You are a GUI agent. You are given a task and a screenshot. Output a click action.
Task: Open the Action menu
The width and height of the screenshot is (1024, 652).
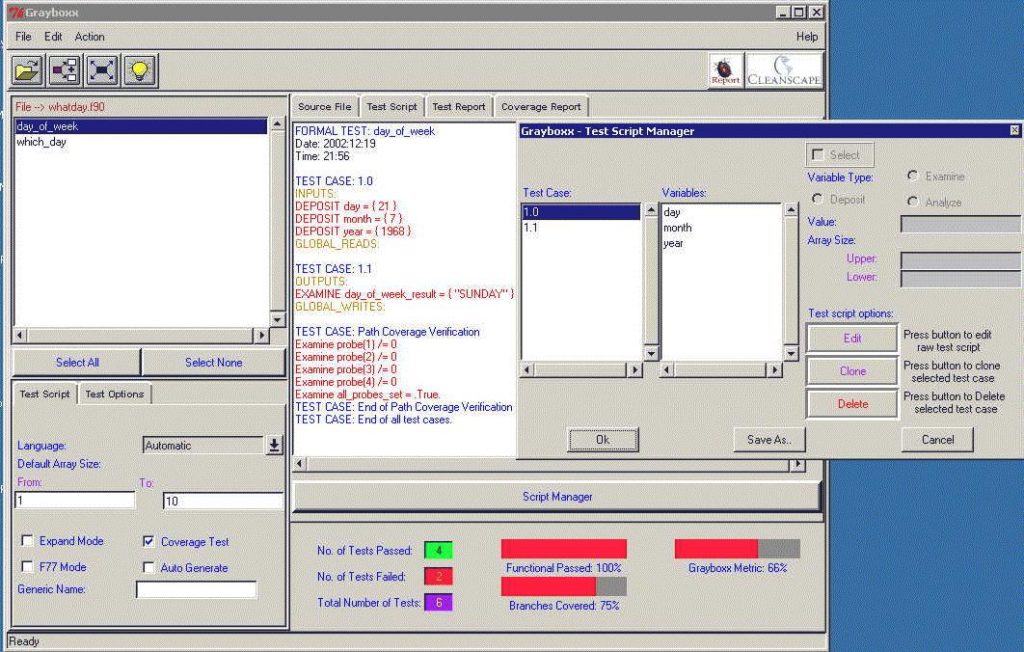click(x=89, y=37)
